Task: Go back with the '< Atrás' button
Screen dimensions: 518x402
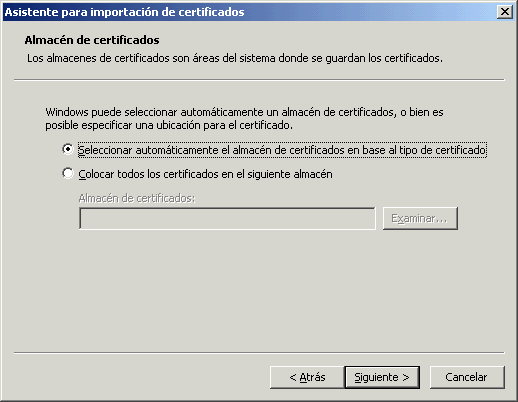Action: coord(307,377)
